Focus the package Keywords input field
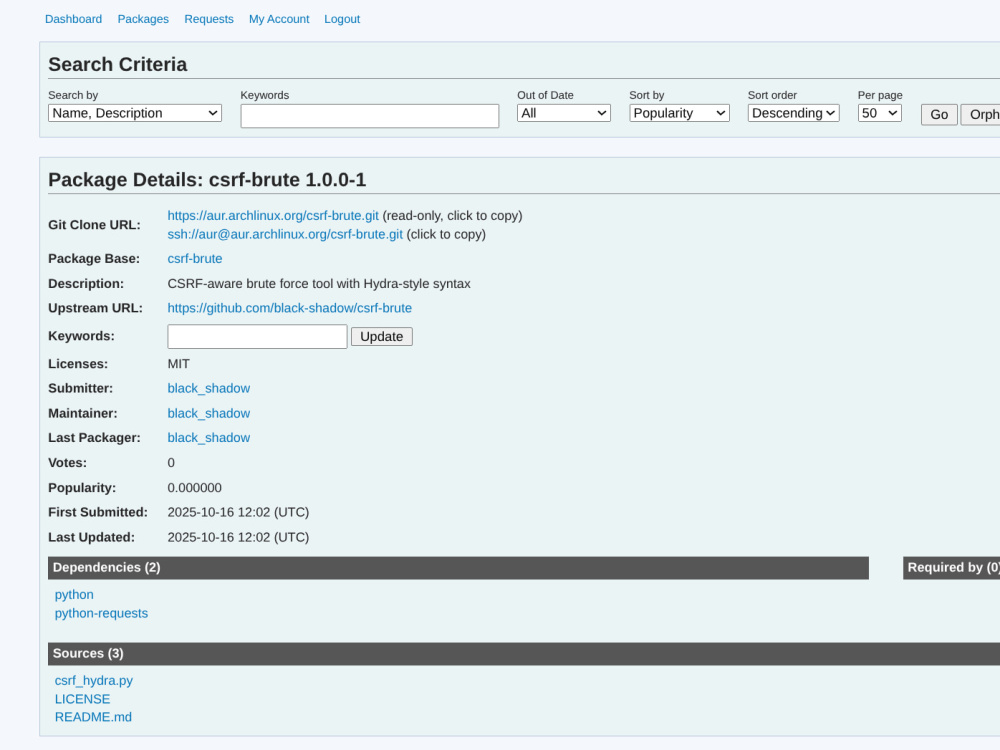Screen dimensions: 1000x750 pyautogui.click(x=257, y=336)
